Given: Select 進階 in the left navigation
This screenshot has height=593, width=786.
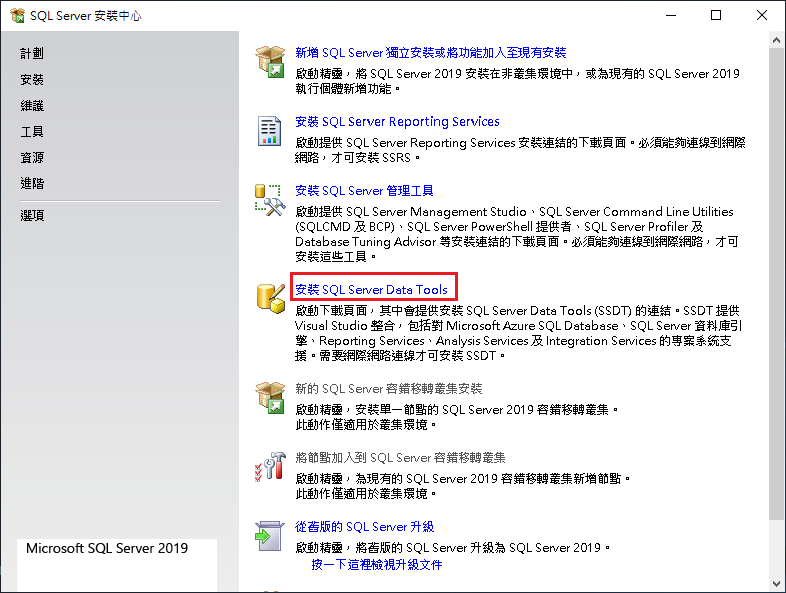Looking at the screenshot, I should [32, 183].
